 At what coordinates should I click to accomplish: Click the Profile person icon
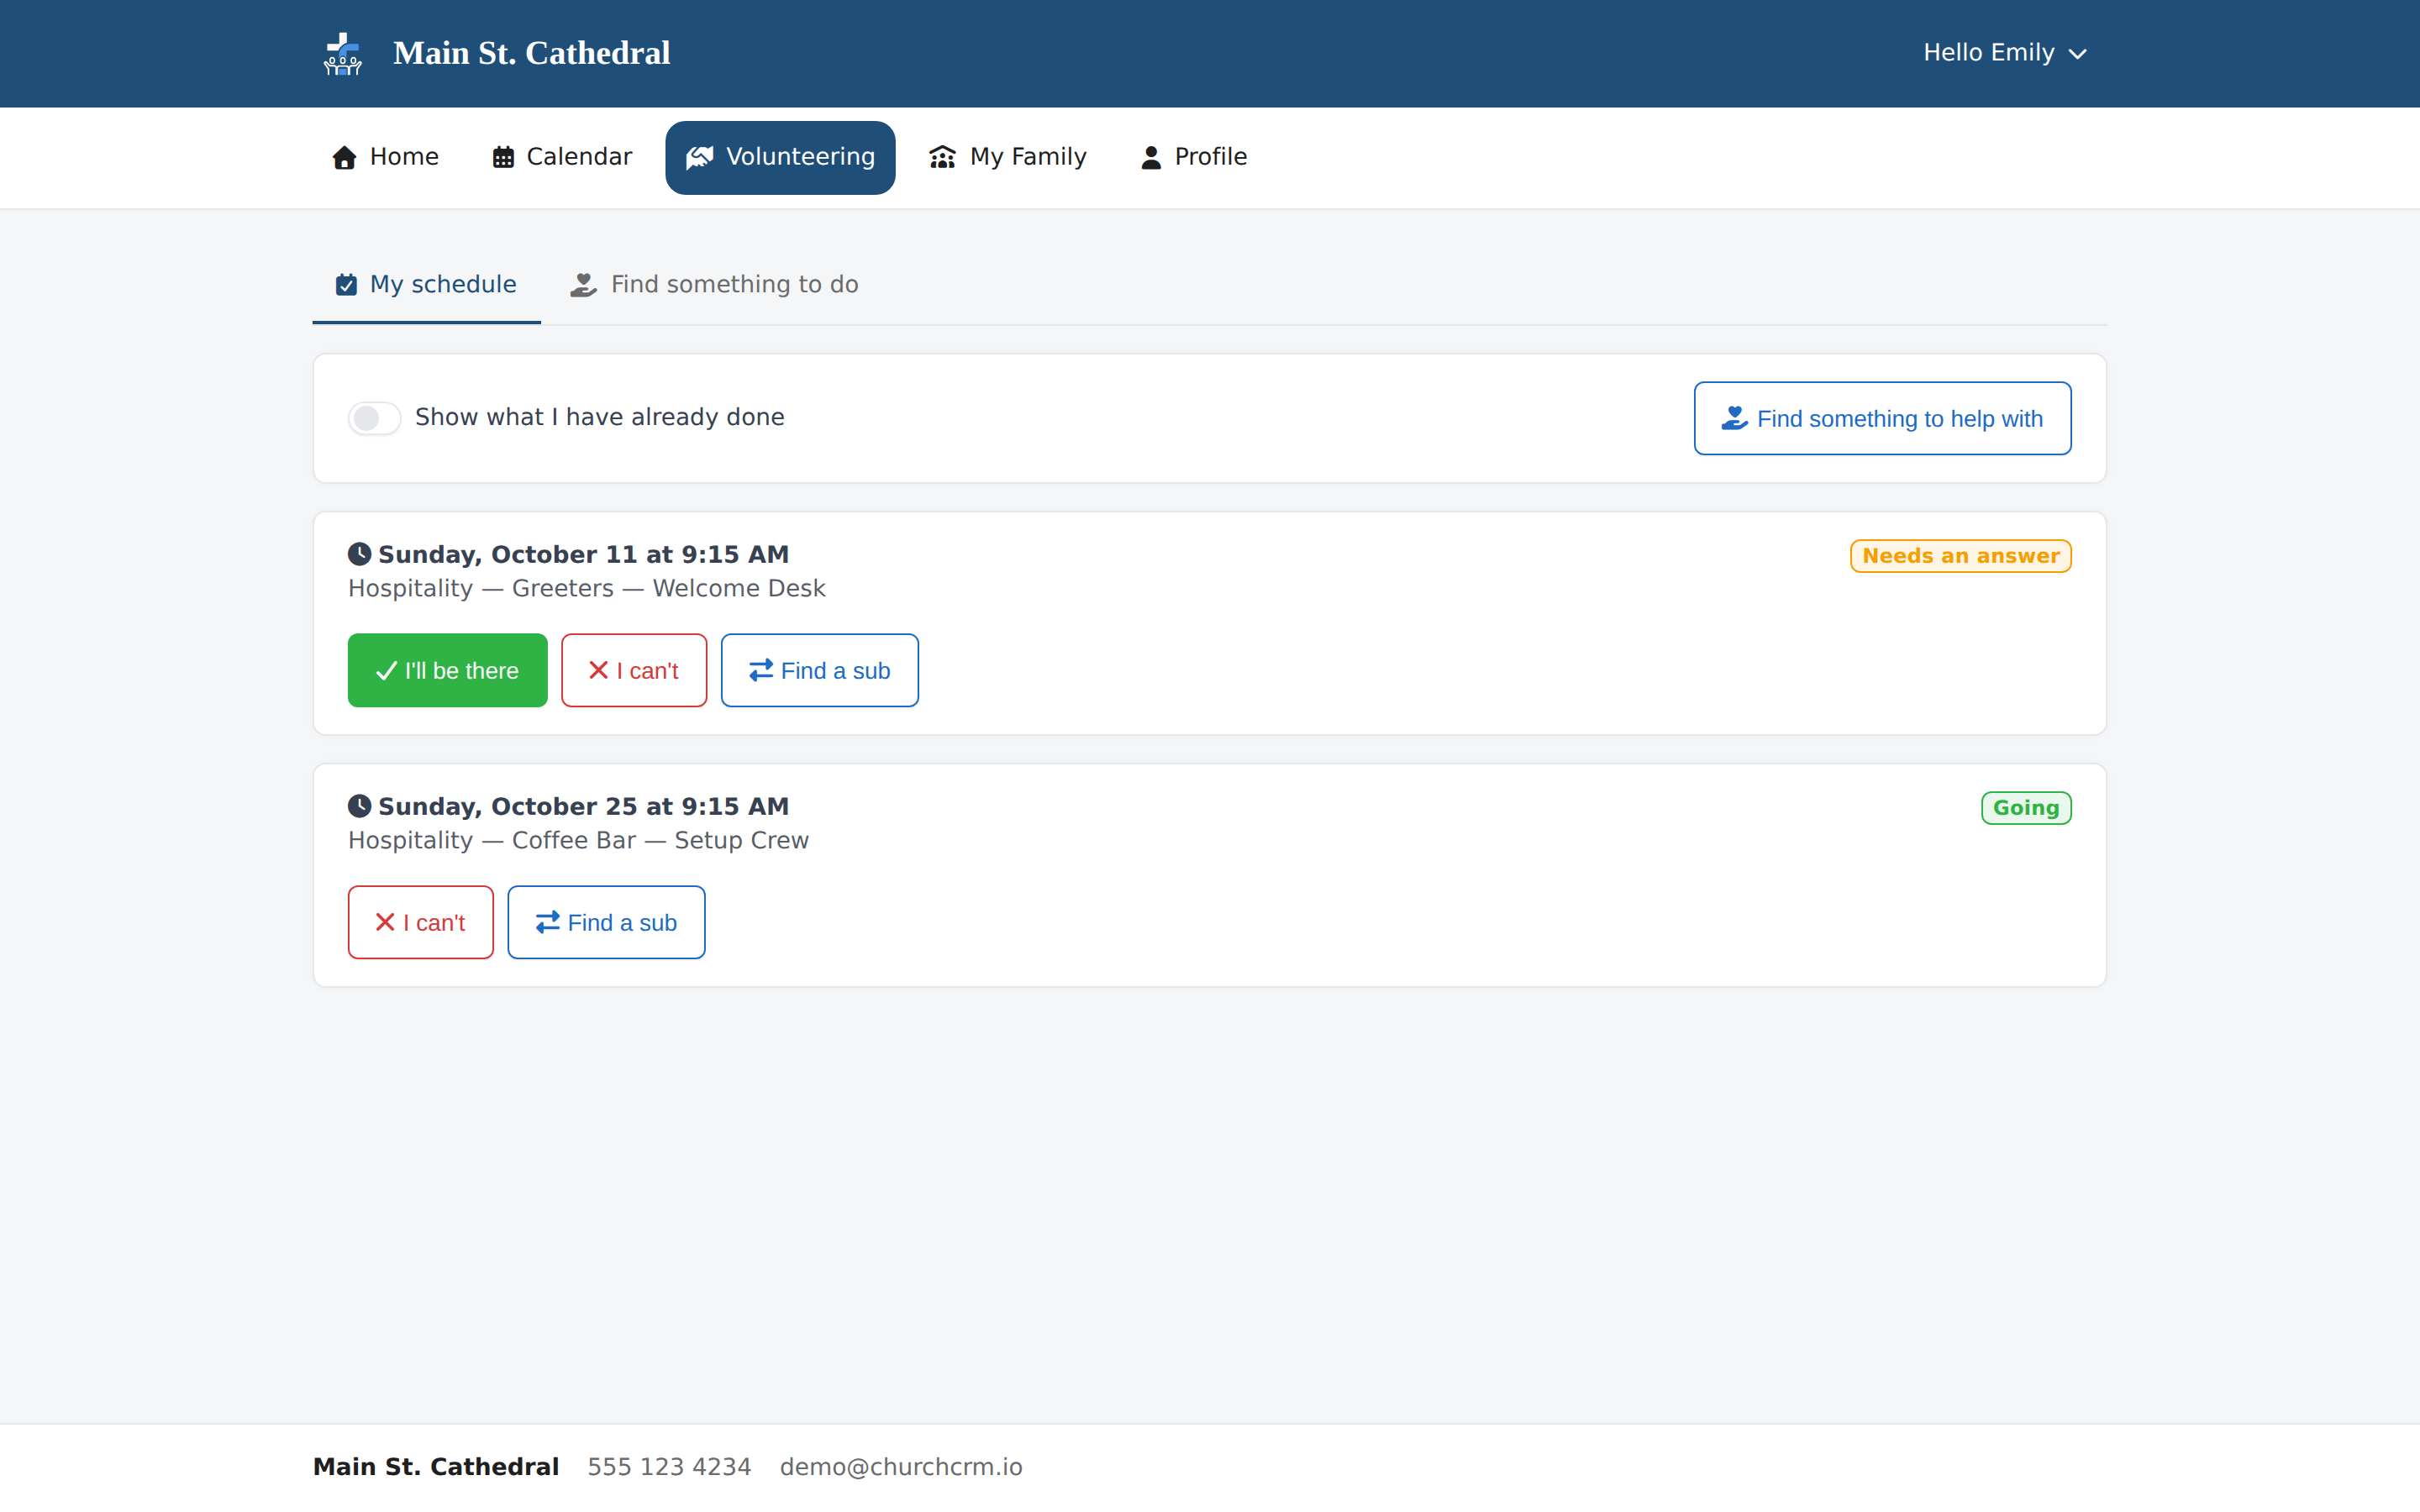(x=1151, y=158)
